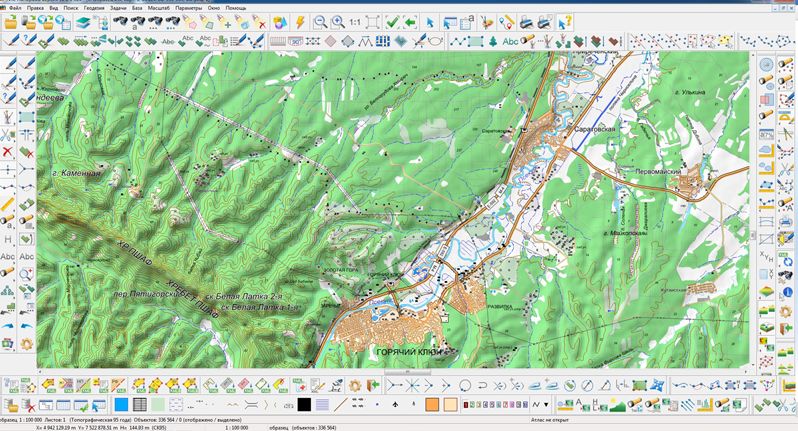Click the green back arrow icon
Viewport: 798px width, 431px height.
pyautogui.click(x=409, y=21)
